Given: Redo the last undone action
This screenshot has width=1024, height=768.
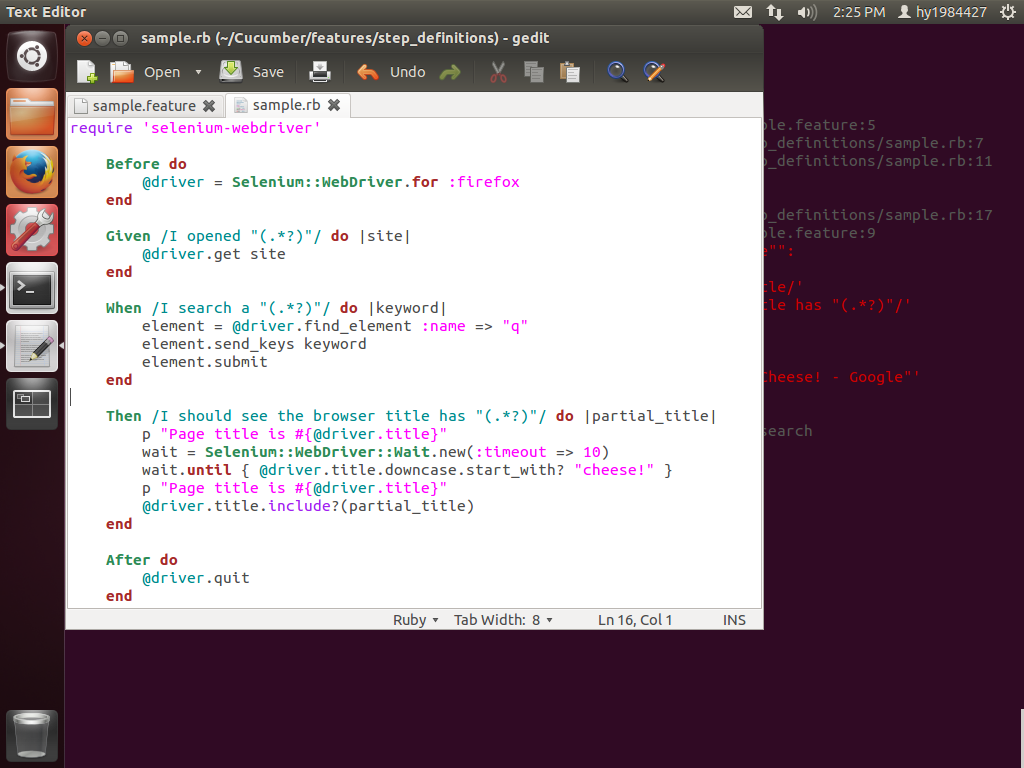Looking at the screenshot, I should [x=450, y=72].
